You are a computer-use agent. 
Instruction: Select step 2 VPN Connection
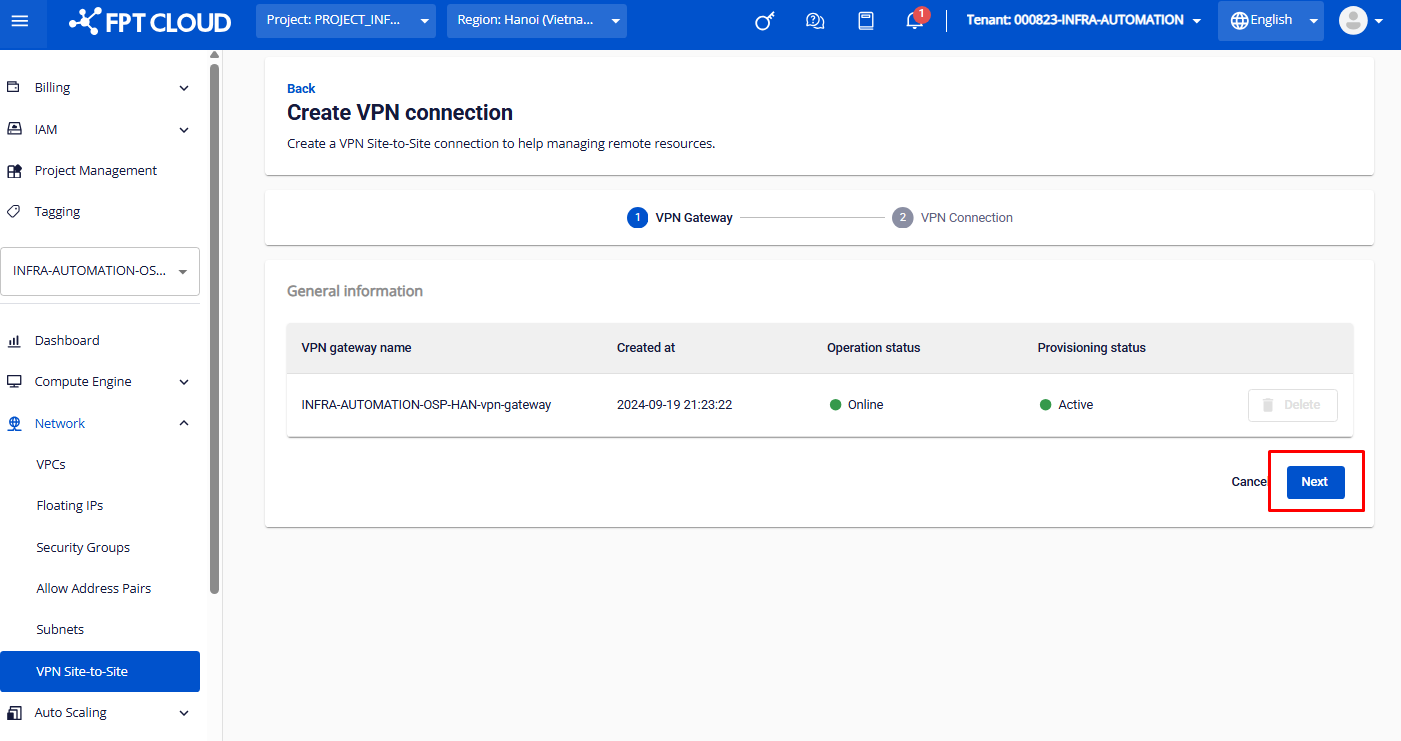[952, 218]
